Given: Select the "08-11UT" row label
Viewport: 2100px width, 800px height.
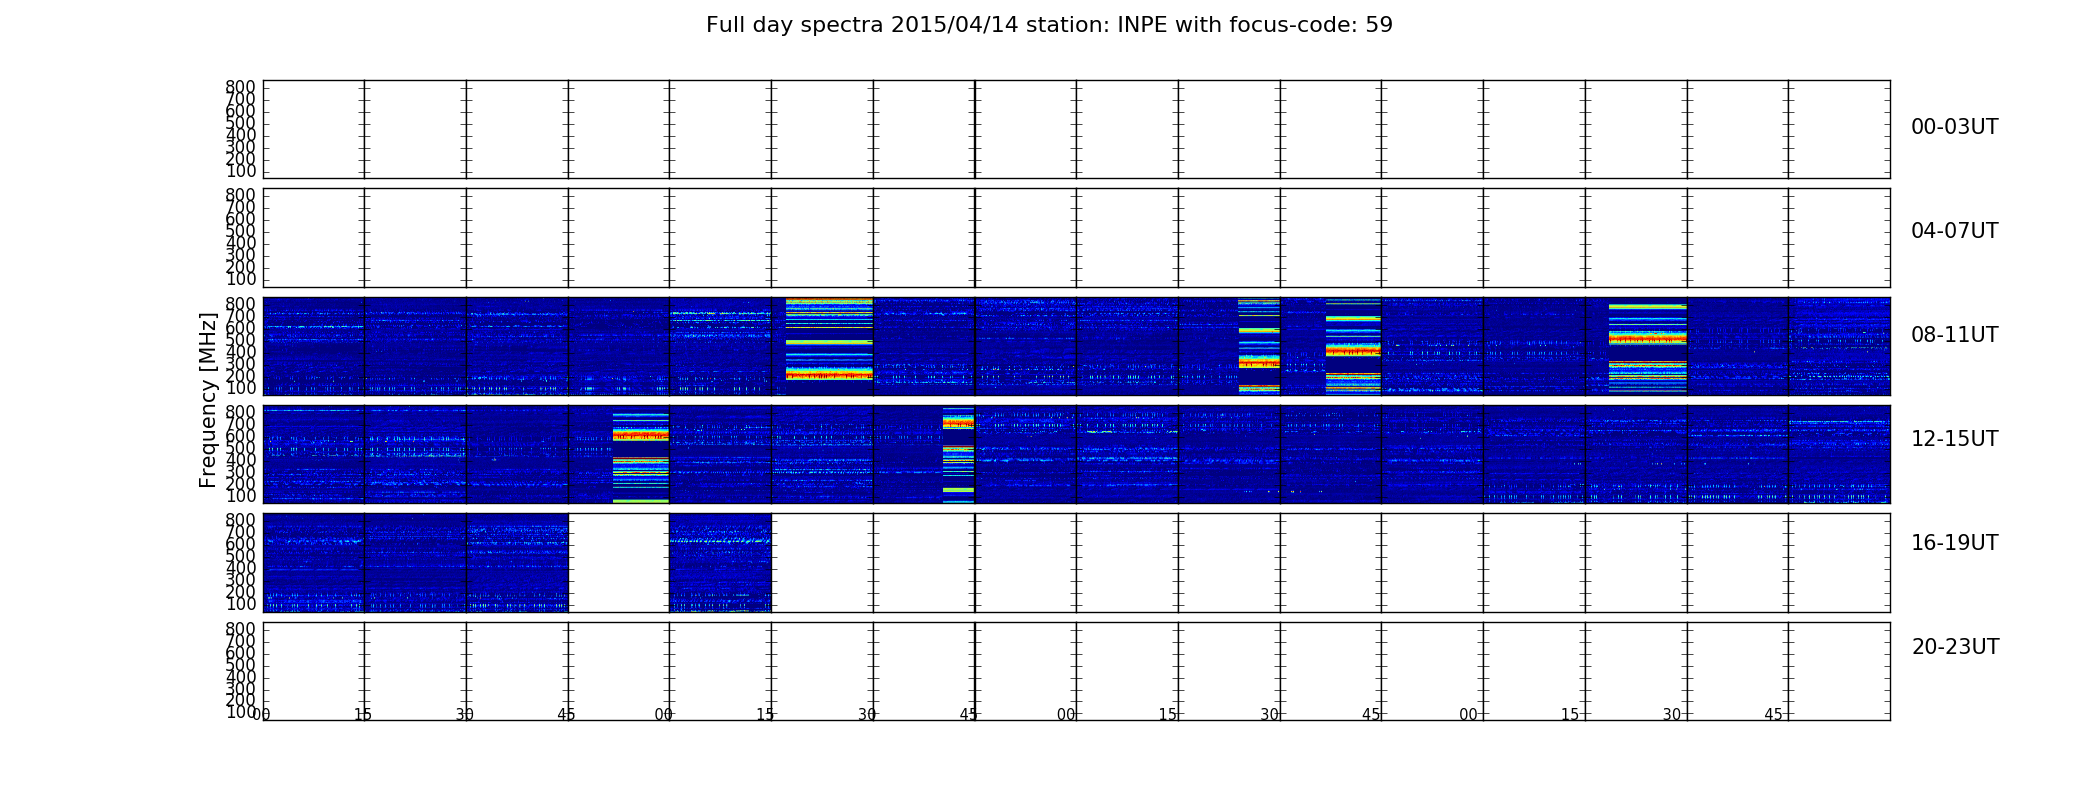Looking at the screenshot, I should [1954, 335].
